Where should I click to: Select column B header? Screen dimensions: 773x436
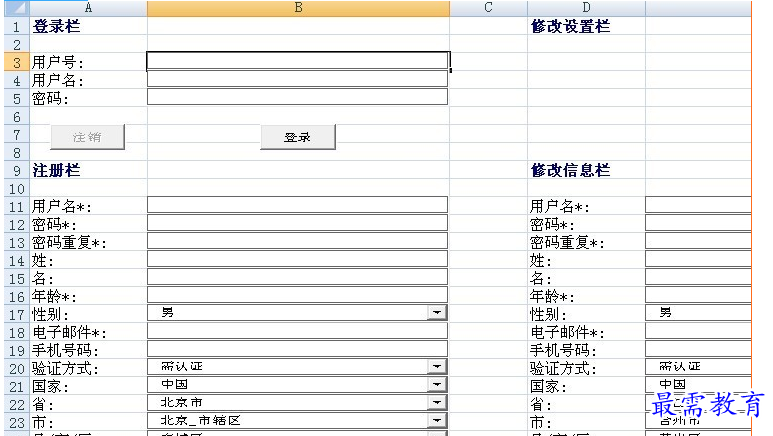(x=298, y=8)
